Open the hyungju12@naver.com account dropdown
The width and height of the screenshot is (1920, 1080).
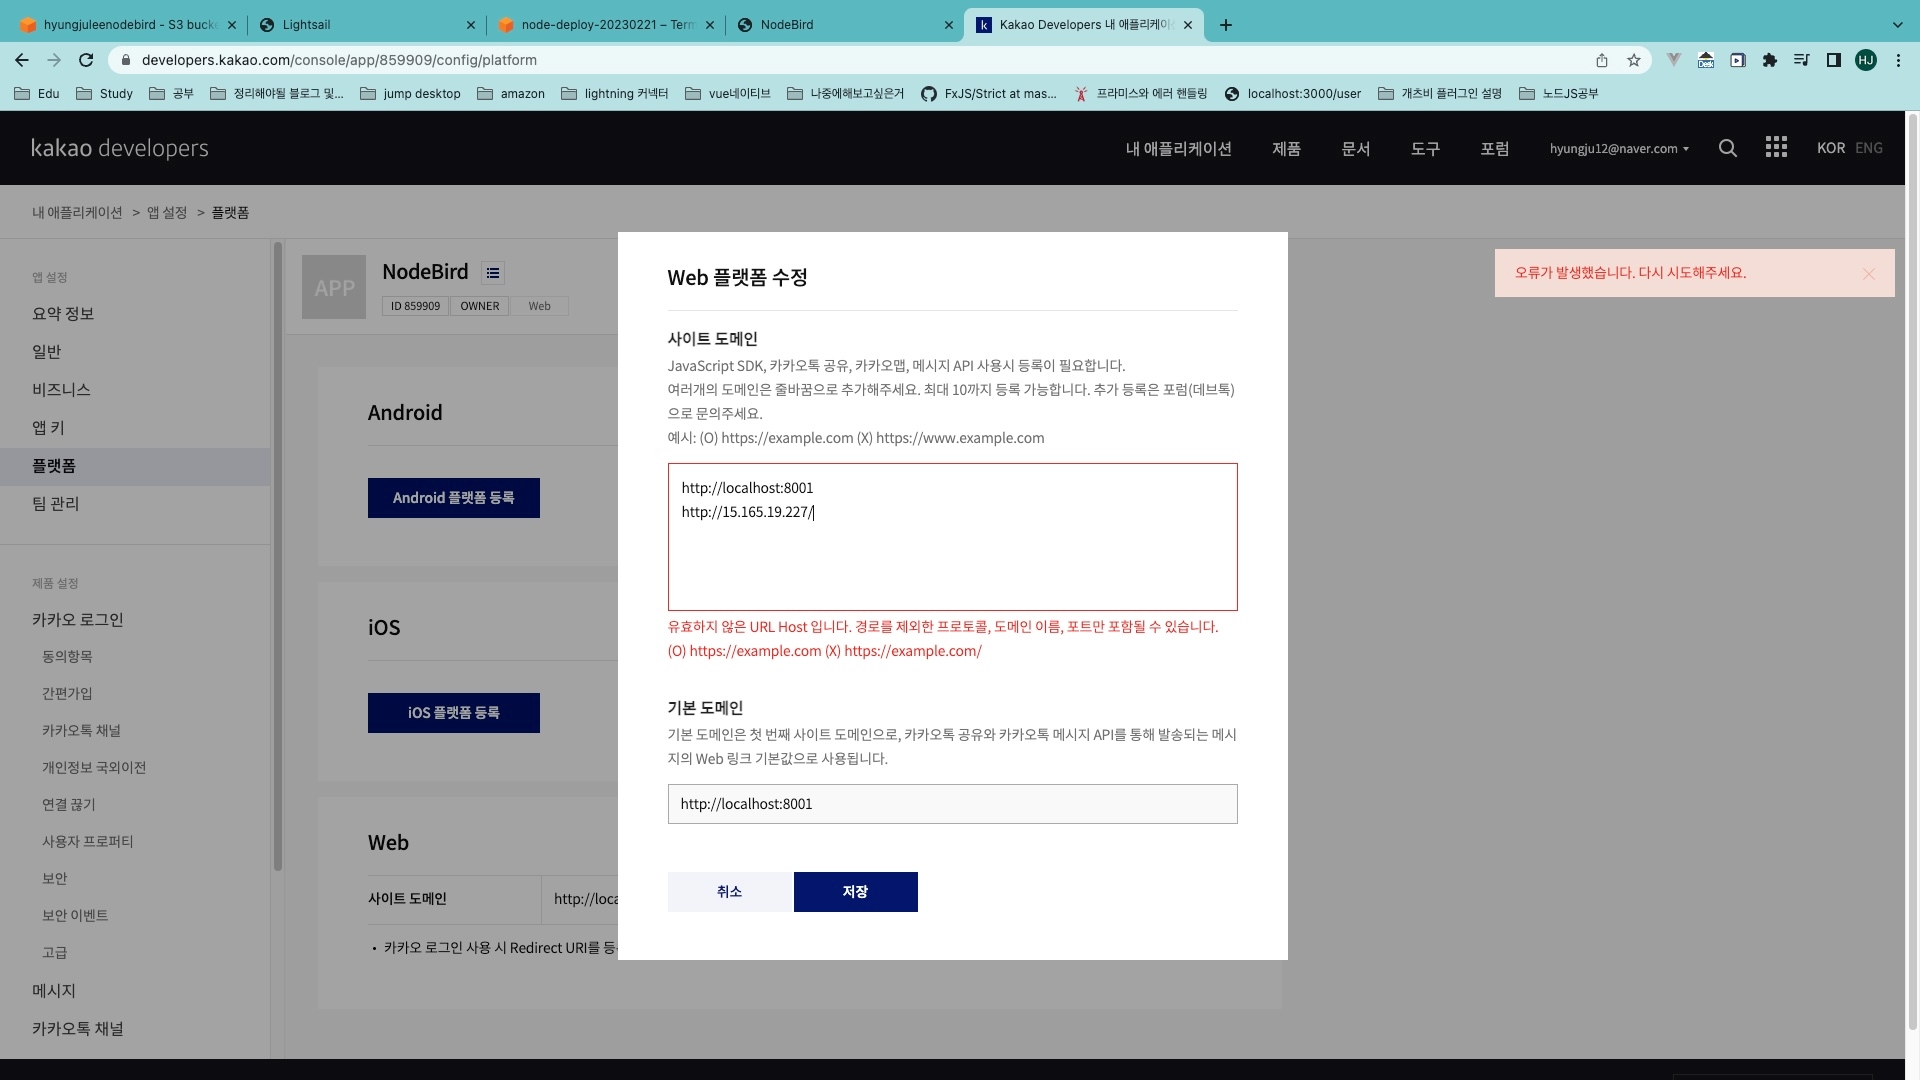pyautogui.click(x=1619, y=148)
